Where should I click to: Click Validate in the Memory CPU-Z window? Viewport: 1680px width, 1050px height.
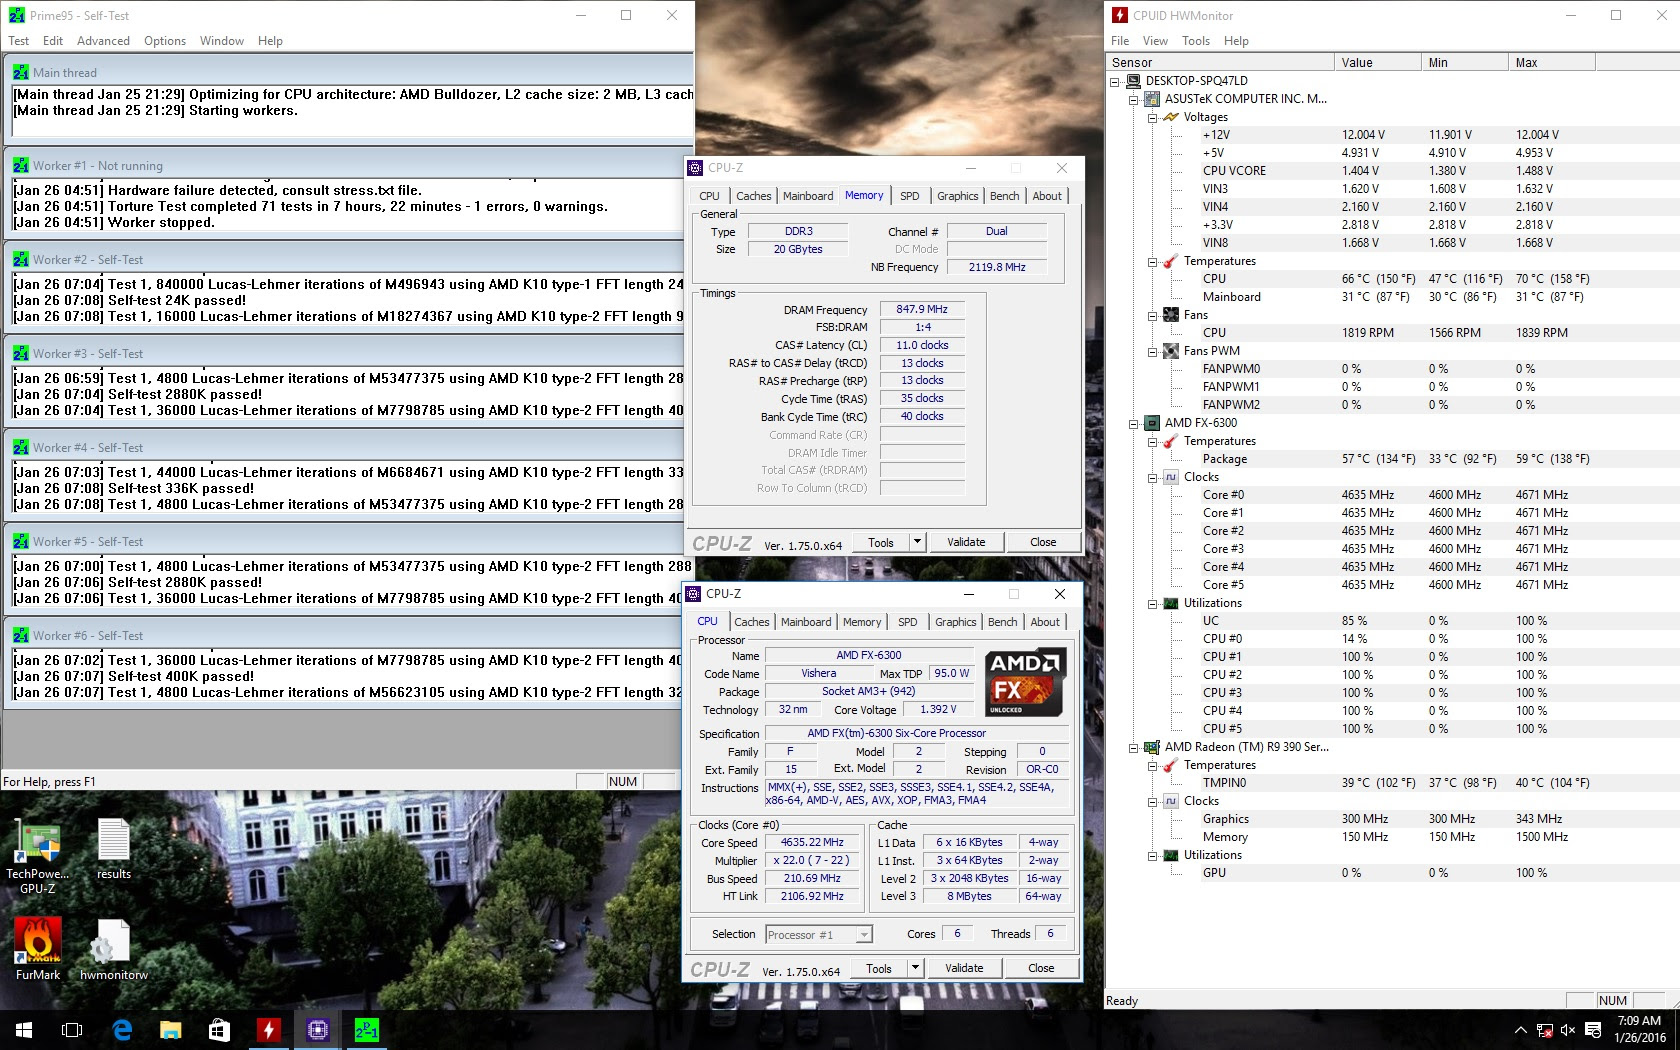966,542
